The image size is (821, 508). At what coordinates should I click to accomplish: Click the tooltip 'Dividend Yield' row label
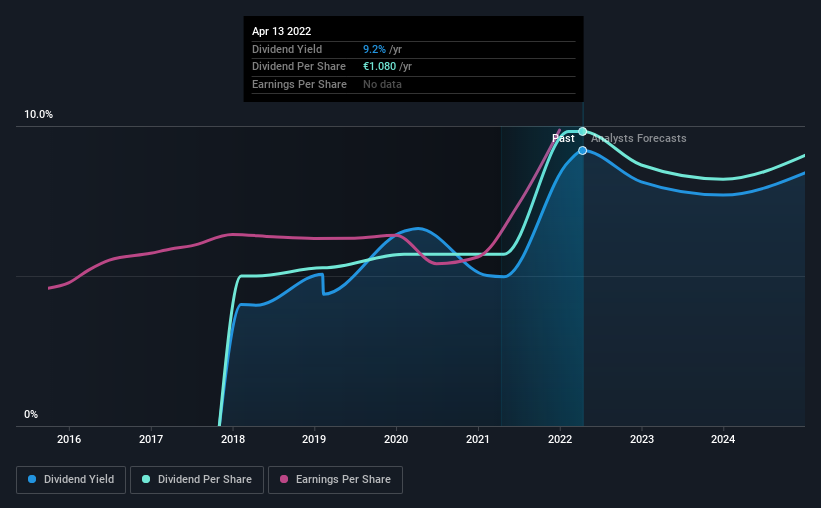point(287,49)
